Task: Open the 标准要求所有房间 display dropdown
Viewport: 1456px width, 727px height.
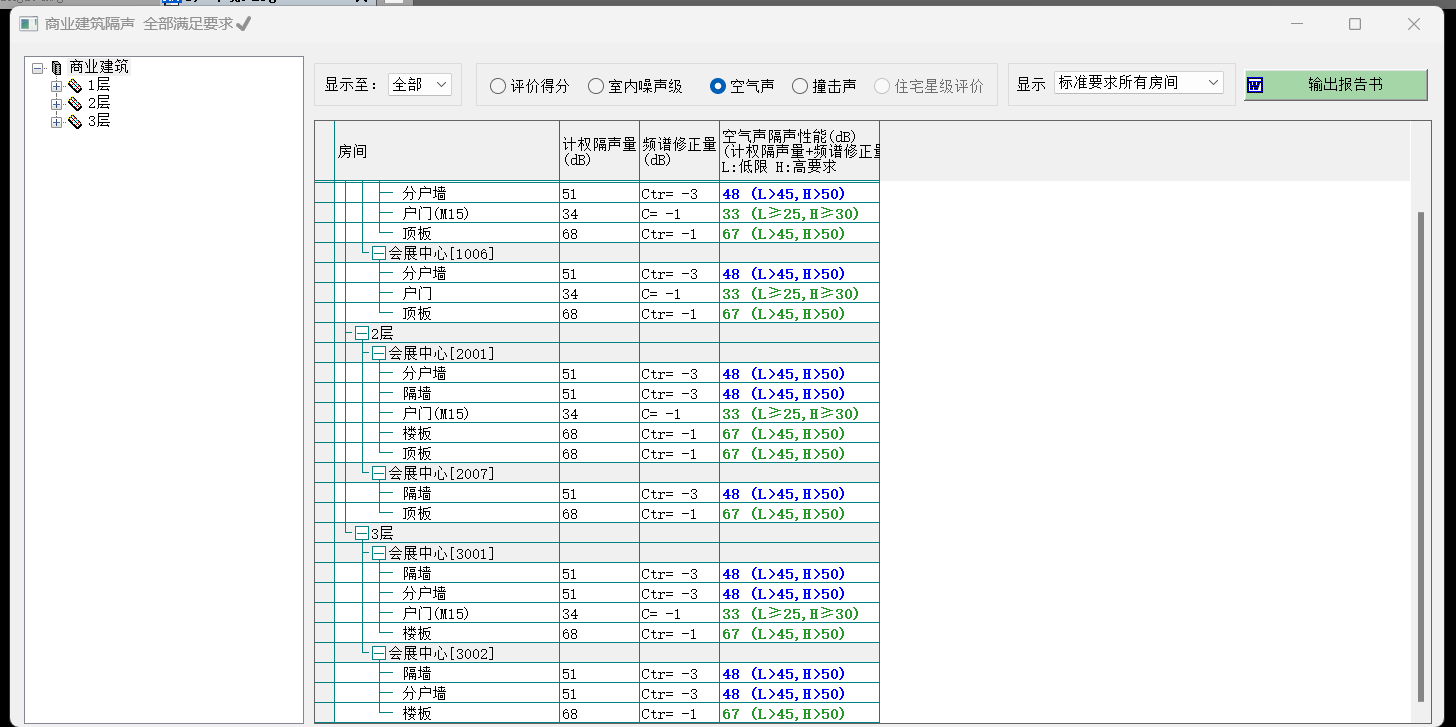Action: (x=1138, y=83)
